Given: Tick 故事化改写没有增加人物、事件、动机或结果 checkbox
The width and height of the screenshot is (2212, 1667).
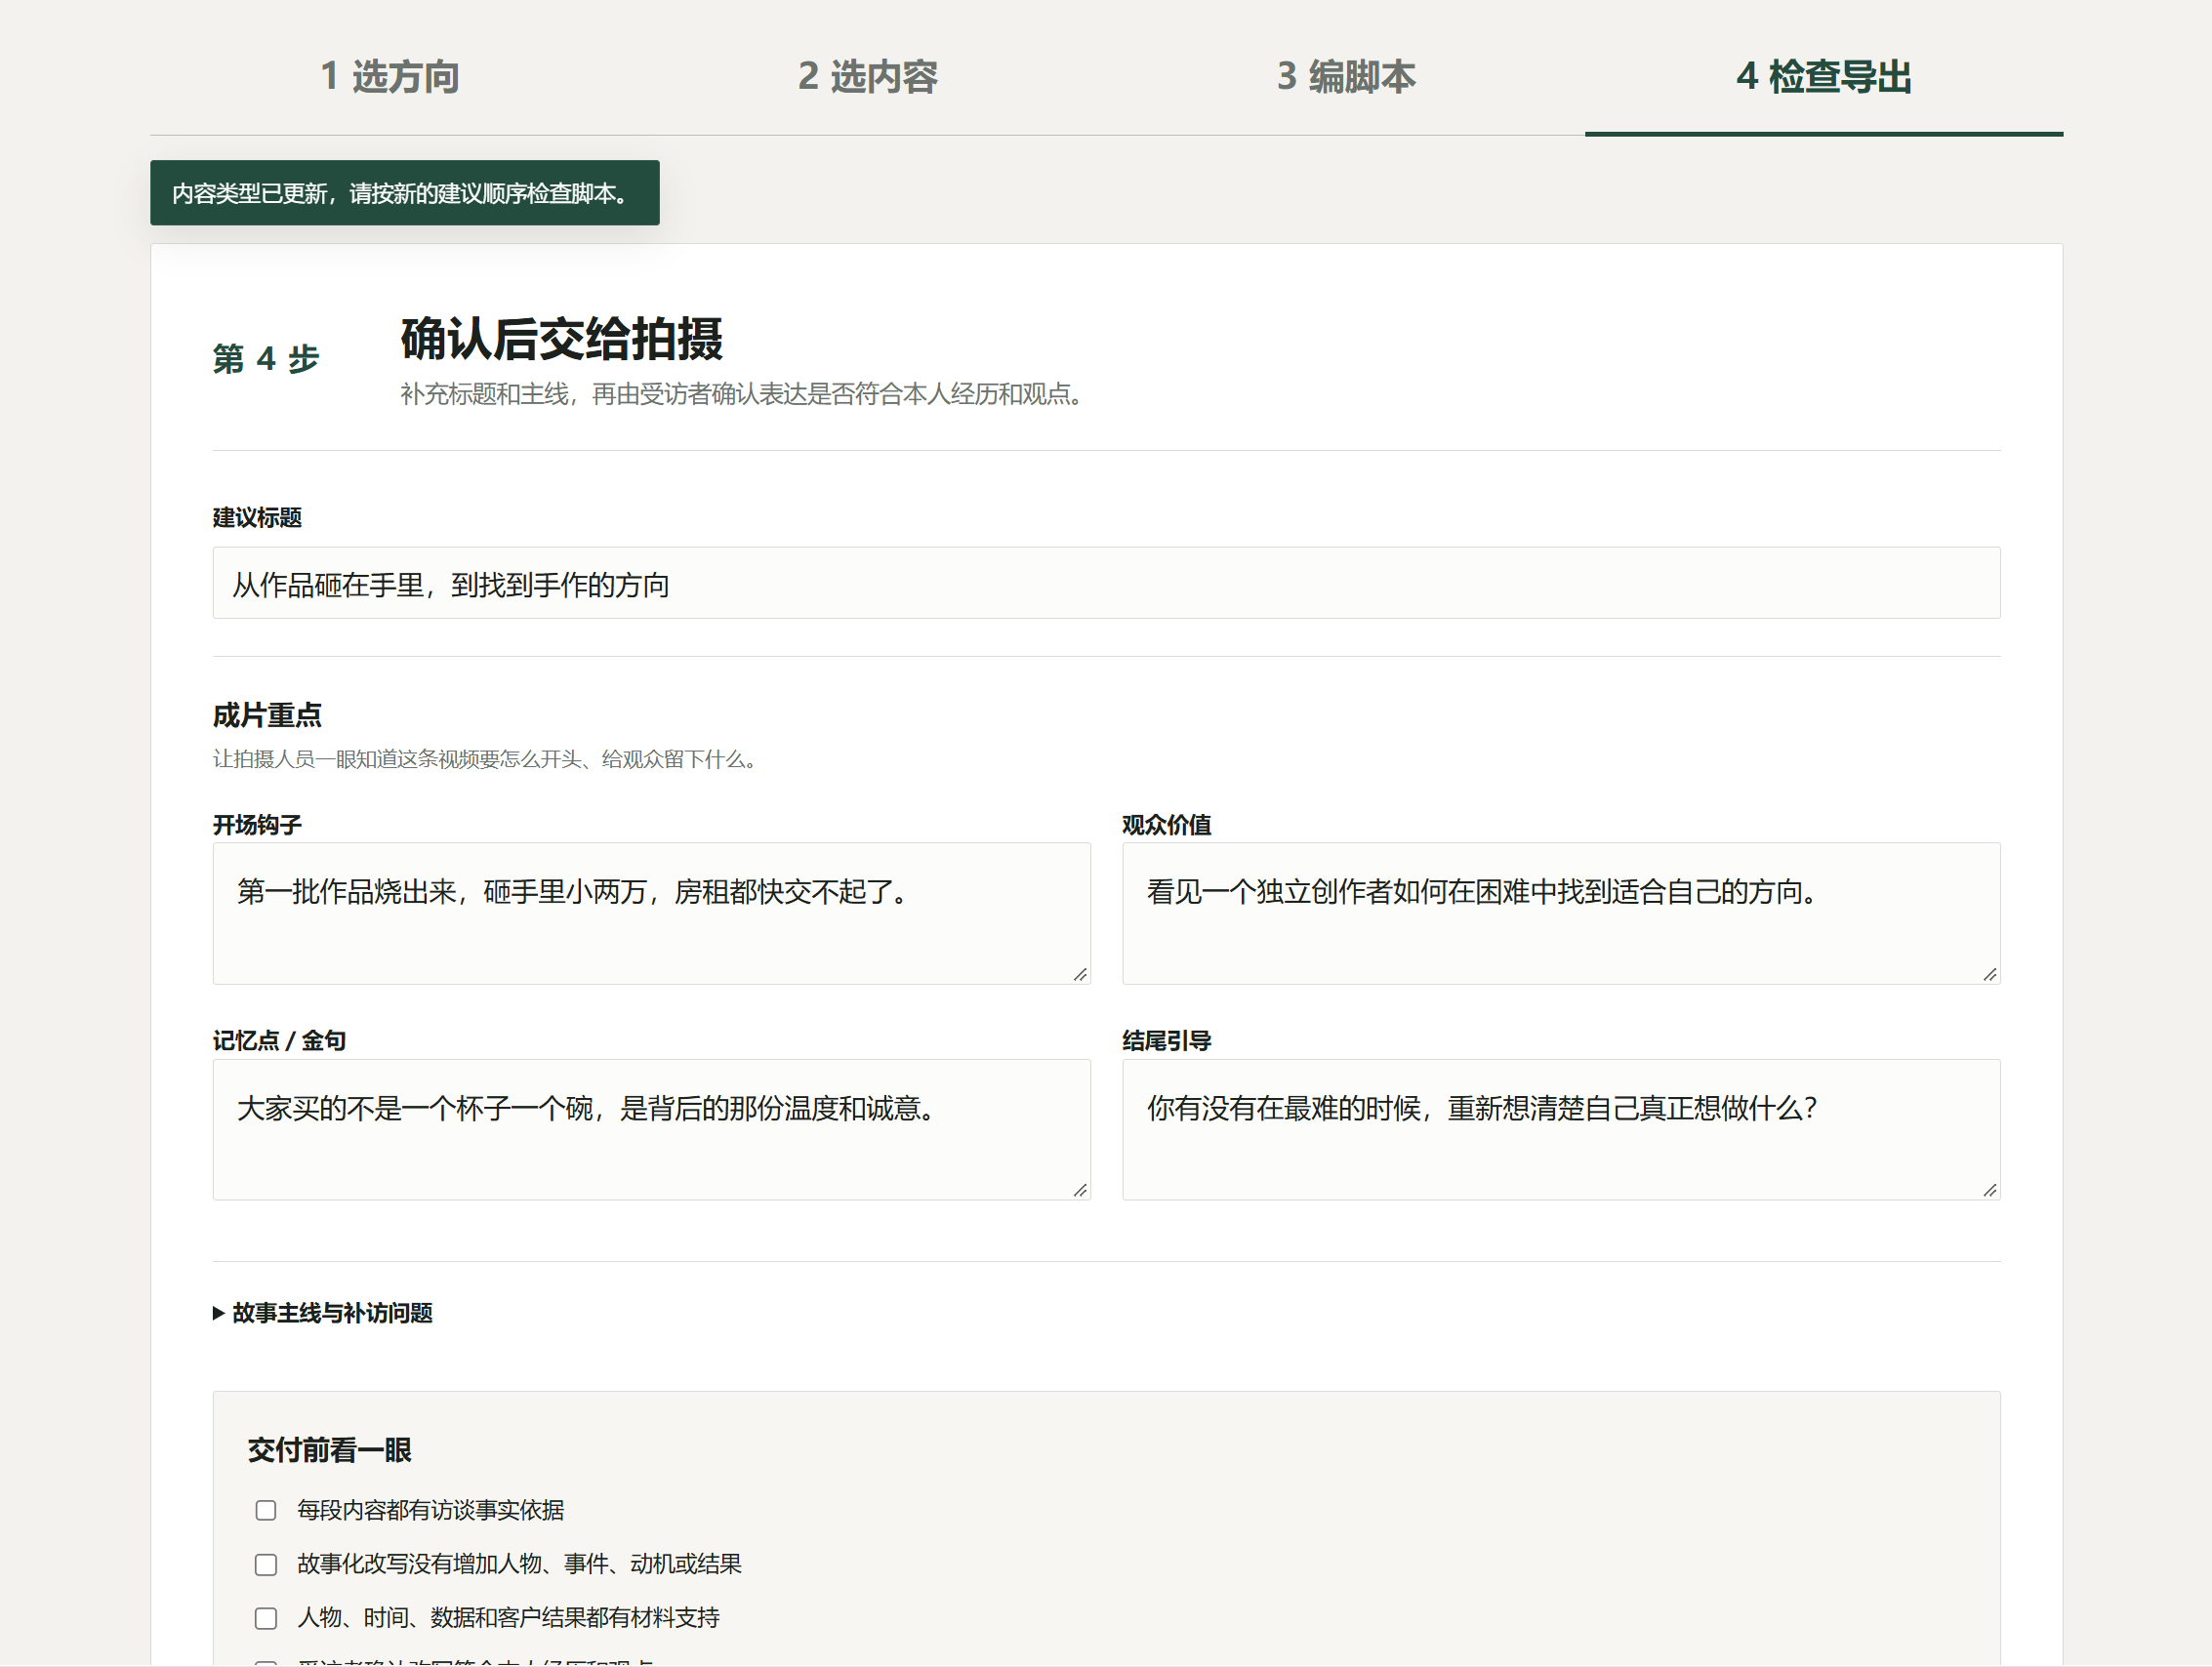Looking at the screenshot, I should [x=266, y=1564].
